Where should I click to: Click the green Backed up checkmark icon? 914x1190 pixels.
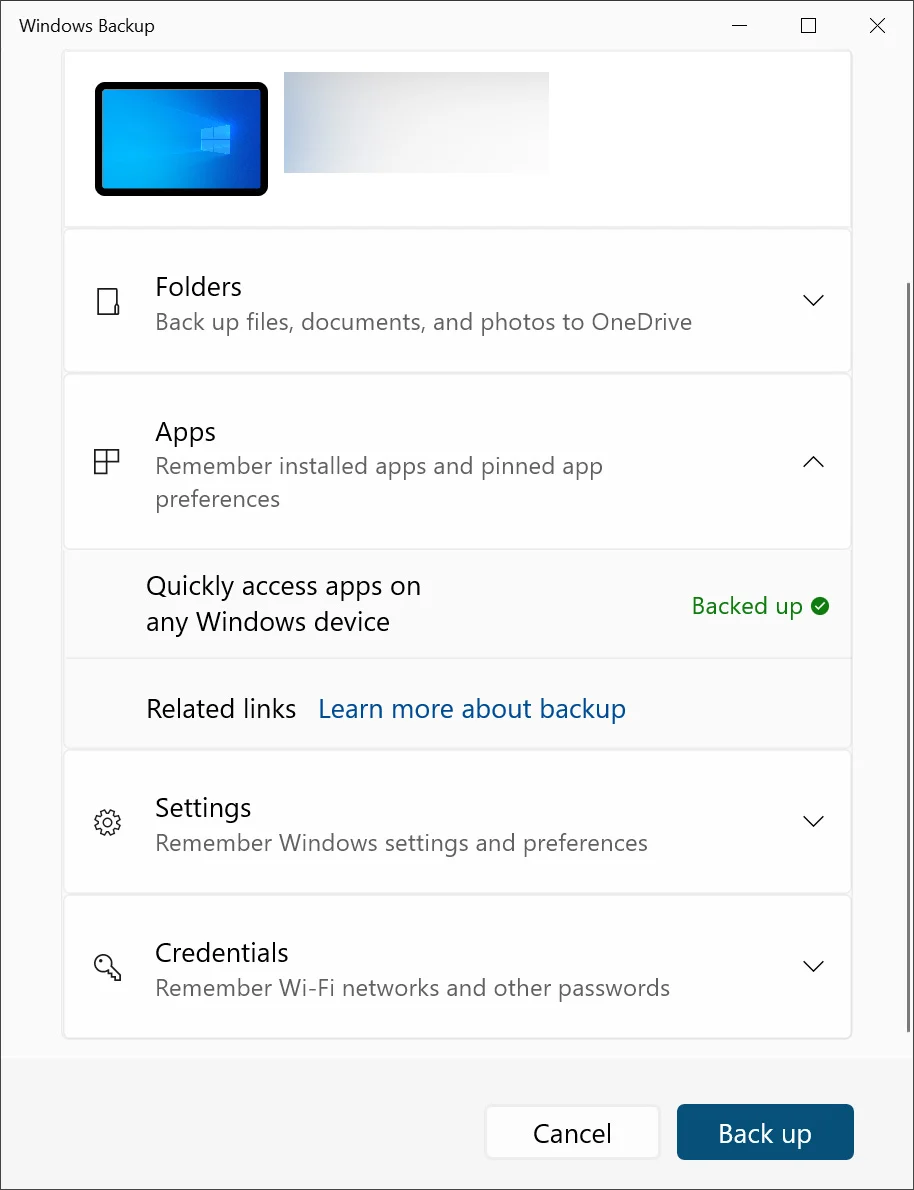[x=819, y=606]
